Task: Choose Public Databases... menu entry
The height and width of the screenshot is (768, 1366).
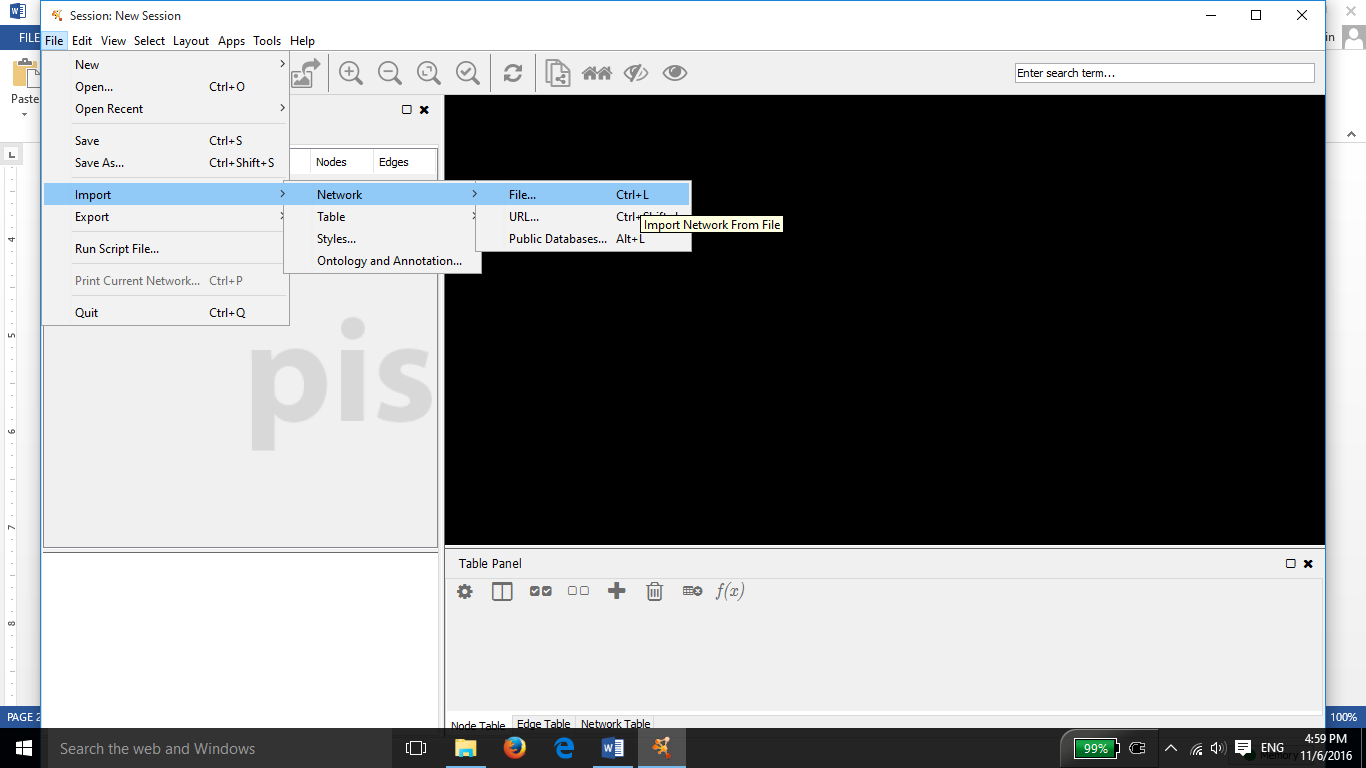Action: [557, 239]
